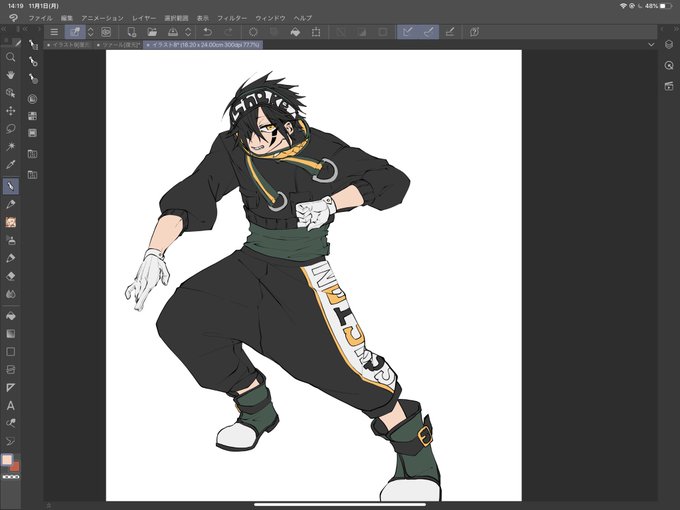The image size is (680, 510).
Task: Open the アニメーション menu
Action: pyautogui.click(x=102, y=18)
